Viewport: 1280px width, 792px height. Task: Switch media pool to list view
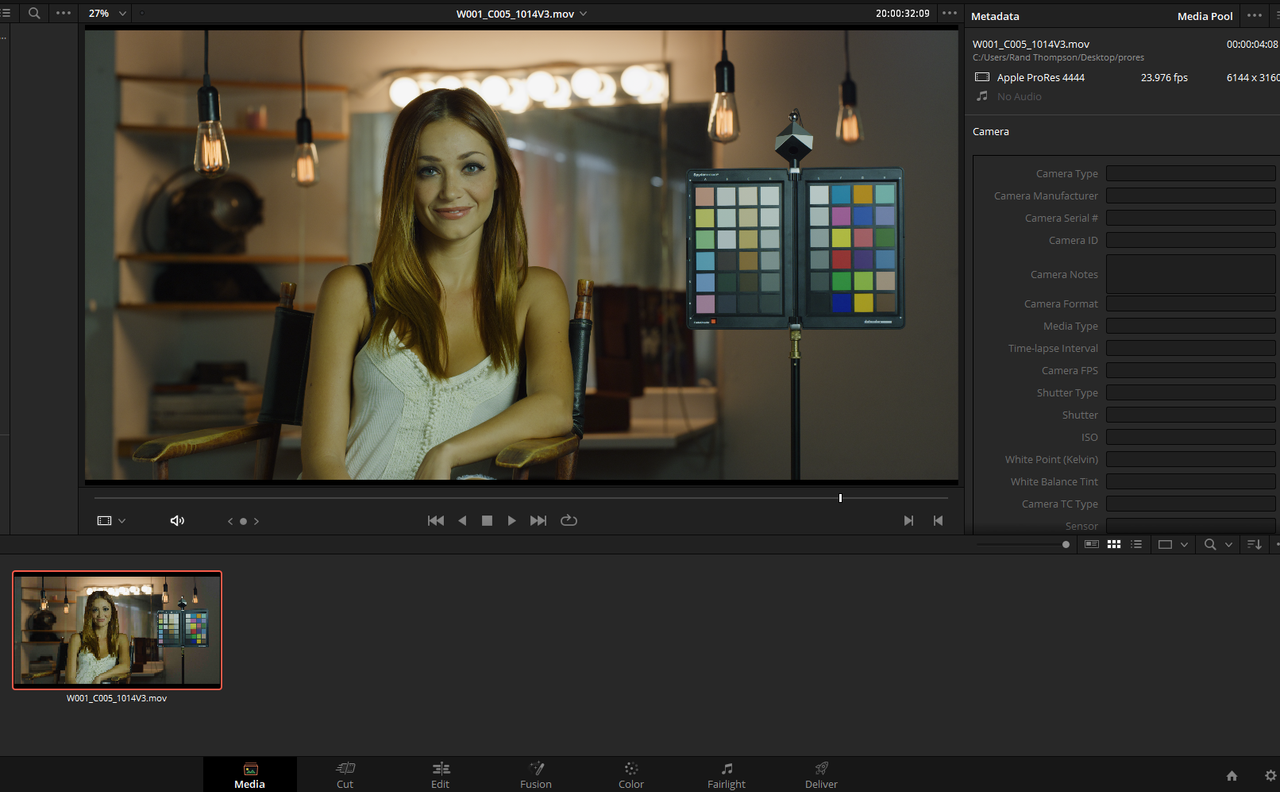point(1136,545)
